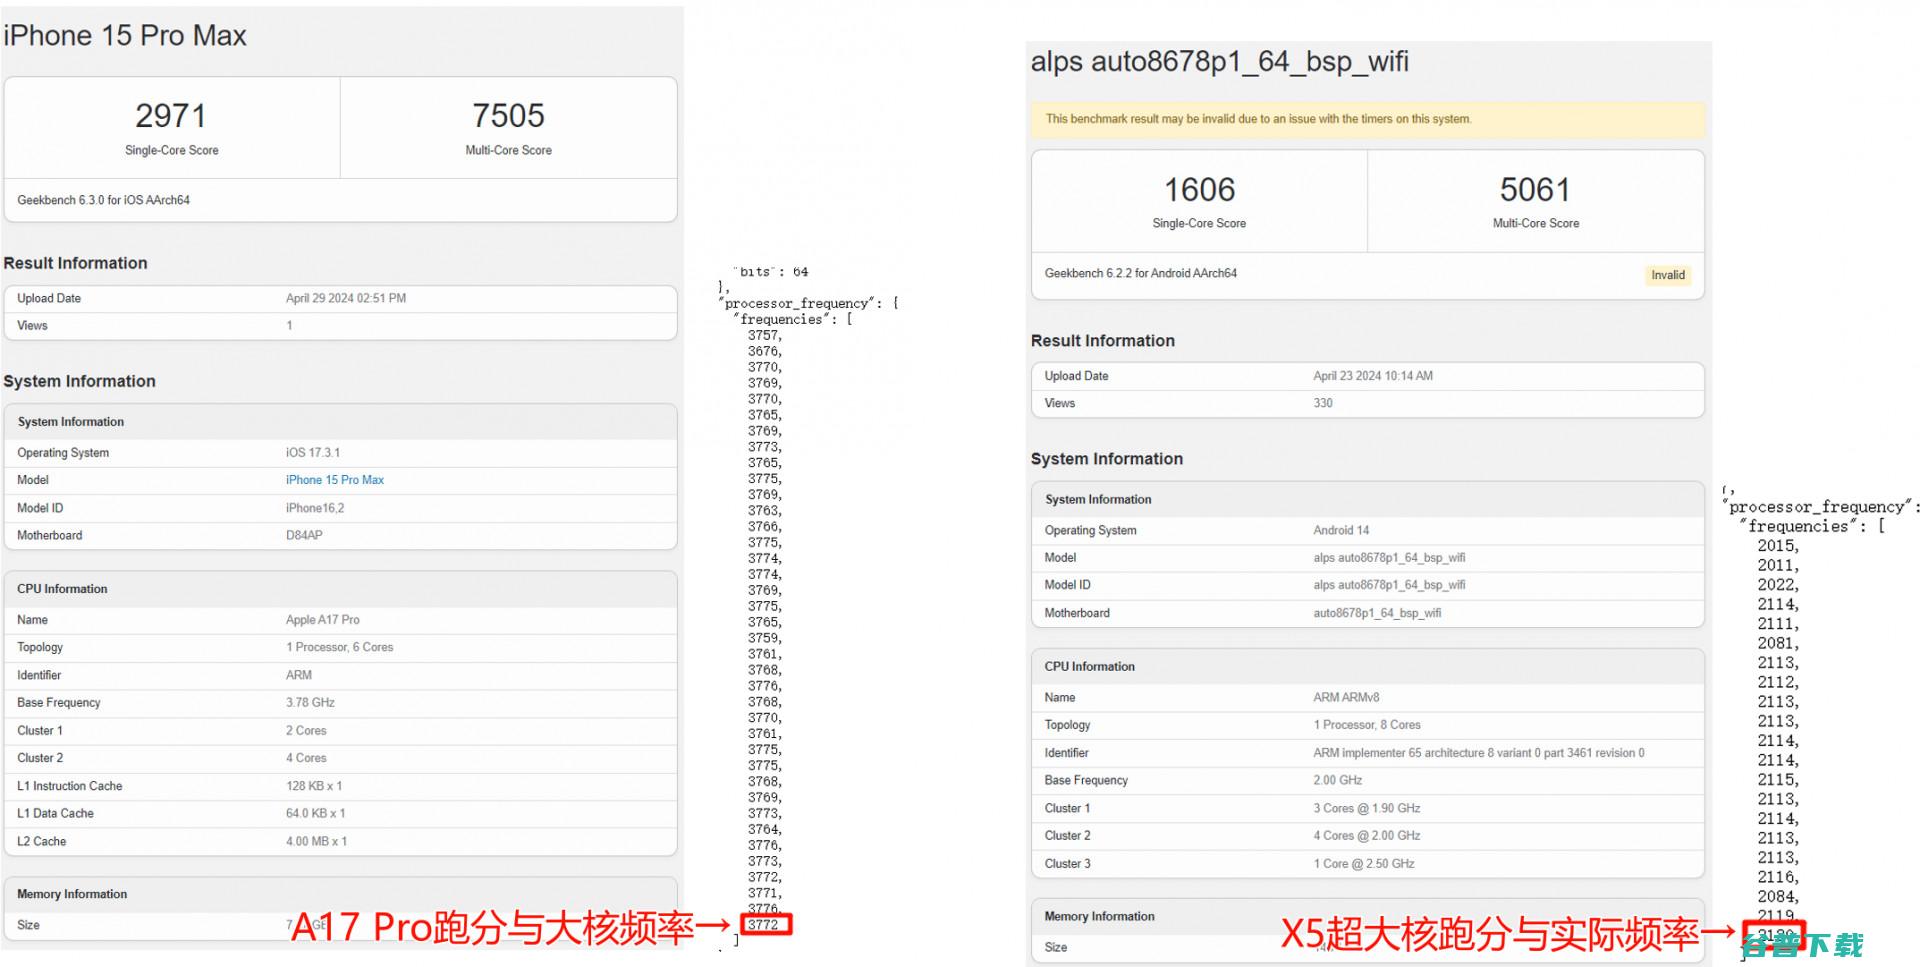This screenshot has width=1920, height=967.
Task: Select the ARM implementer 65 identifier text
Action: 1479,753
